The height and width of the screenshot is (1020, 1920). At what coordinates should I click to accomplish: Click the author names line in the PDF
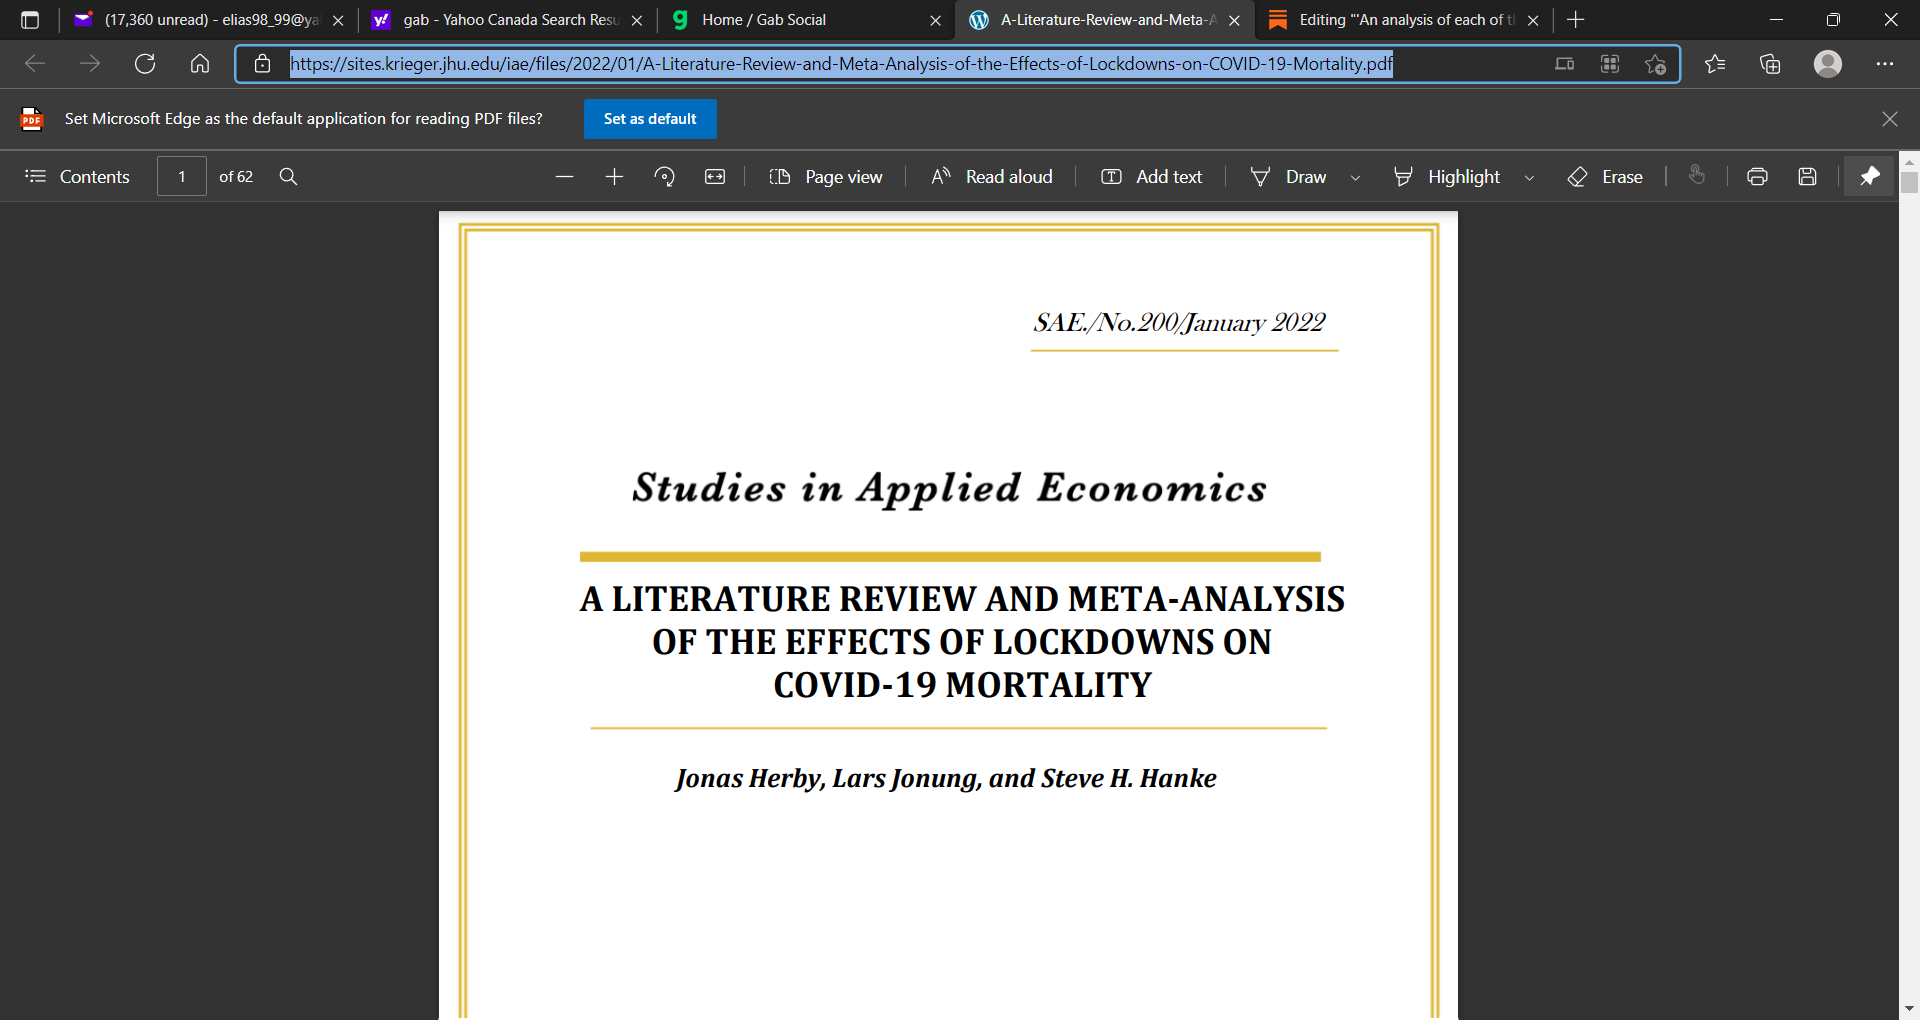[x=946, y=778]
